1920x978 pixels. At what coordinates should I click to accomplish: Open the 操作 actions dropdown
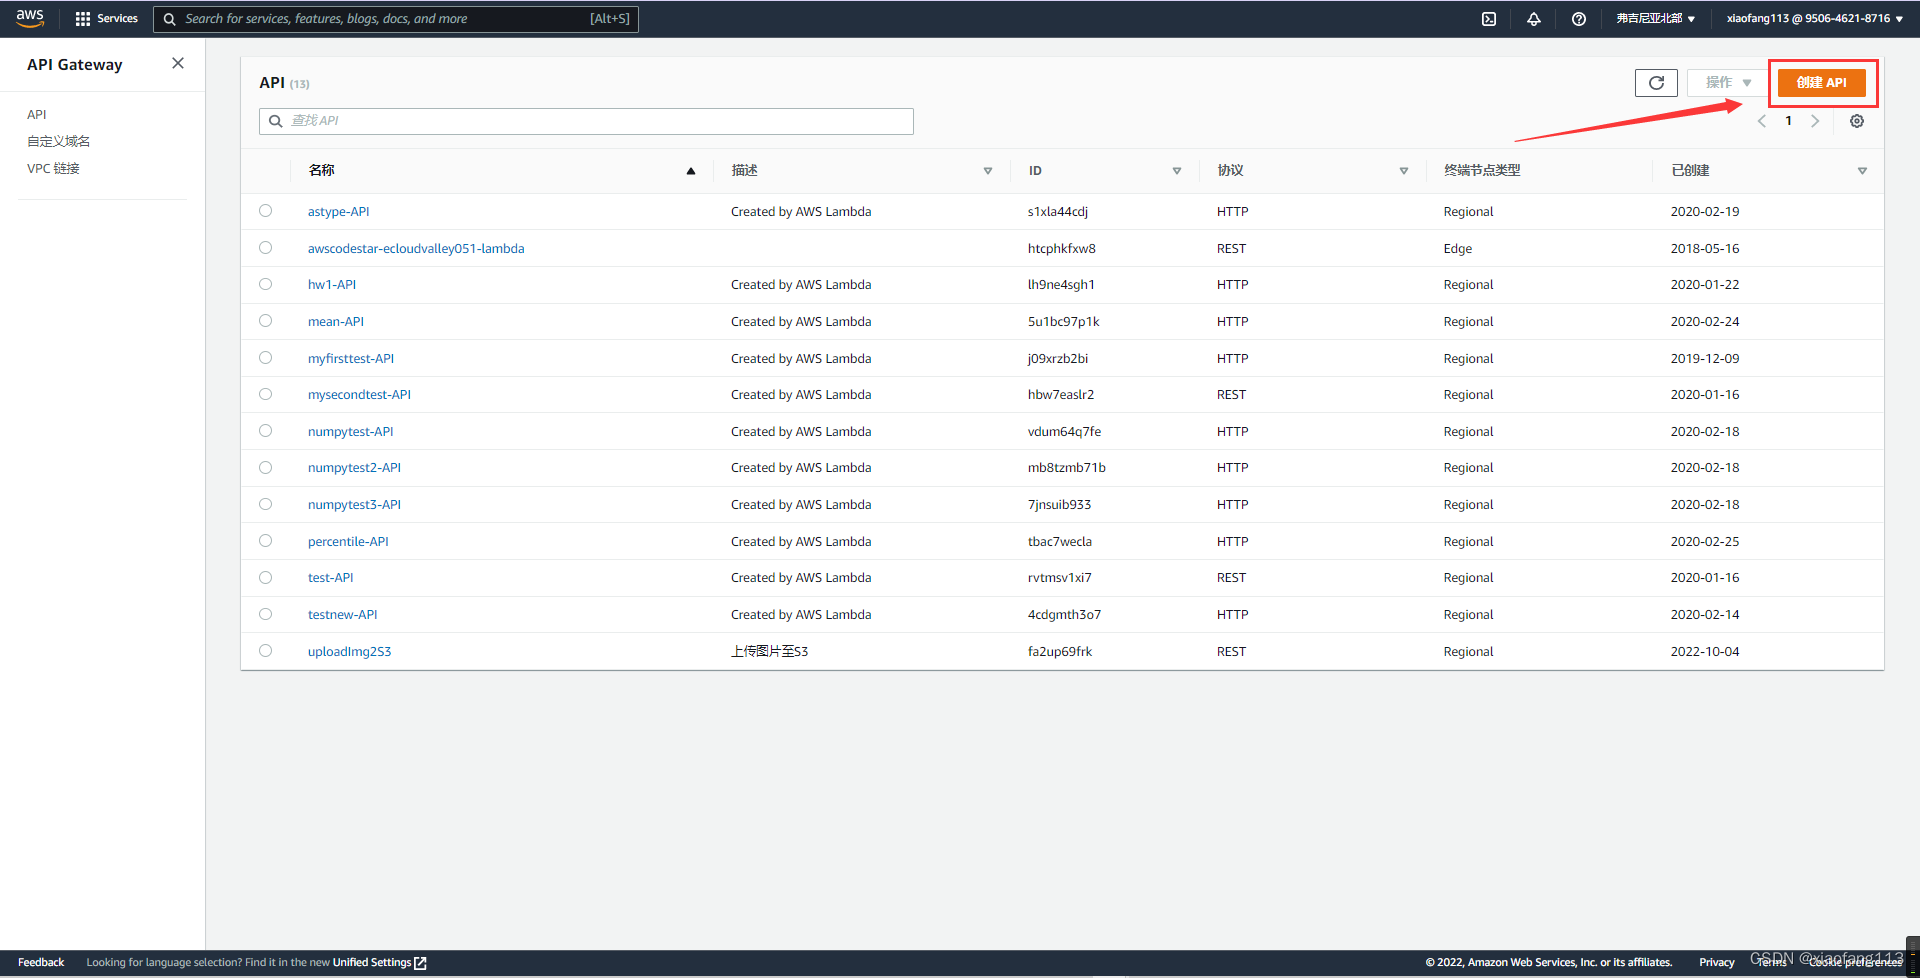click(1727, 83)
